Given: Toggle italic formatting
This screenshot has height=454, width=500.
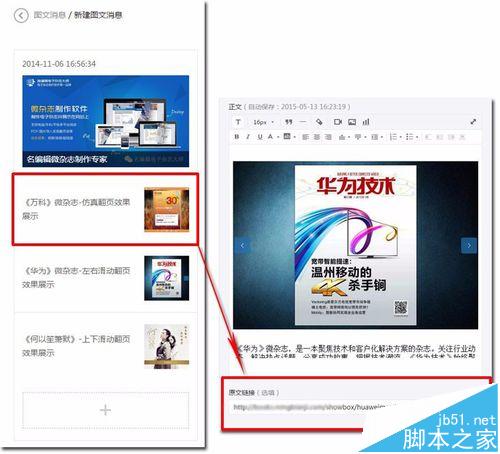Looking at the screenshot, I should (248, 137).
